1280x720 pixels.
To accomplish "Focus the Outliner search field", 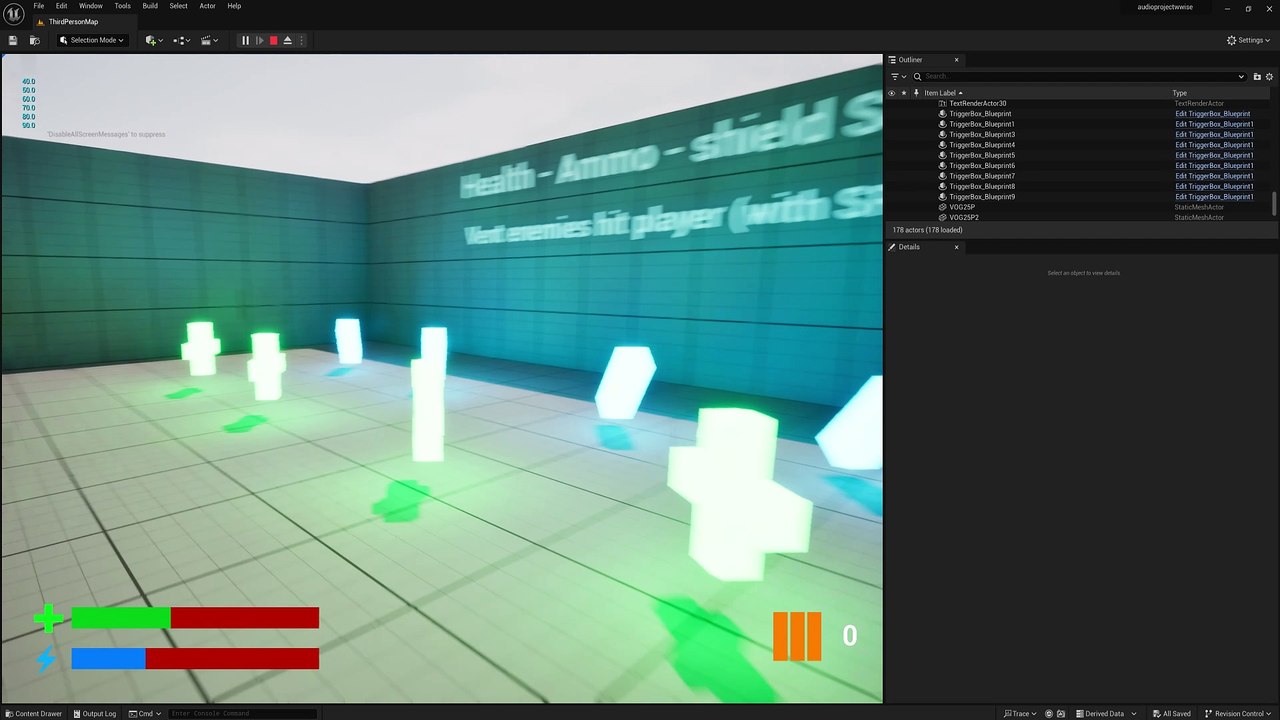I will tap(1080, 76).
